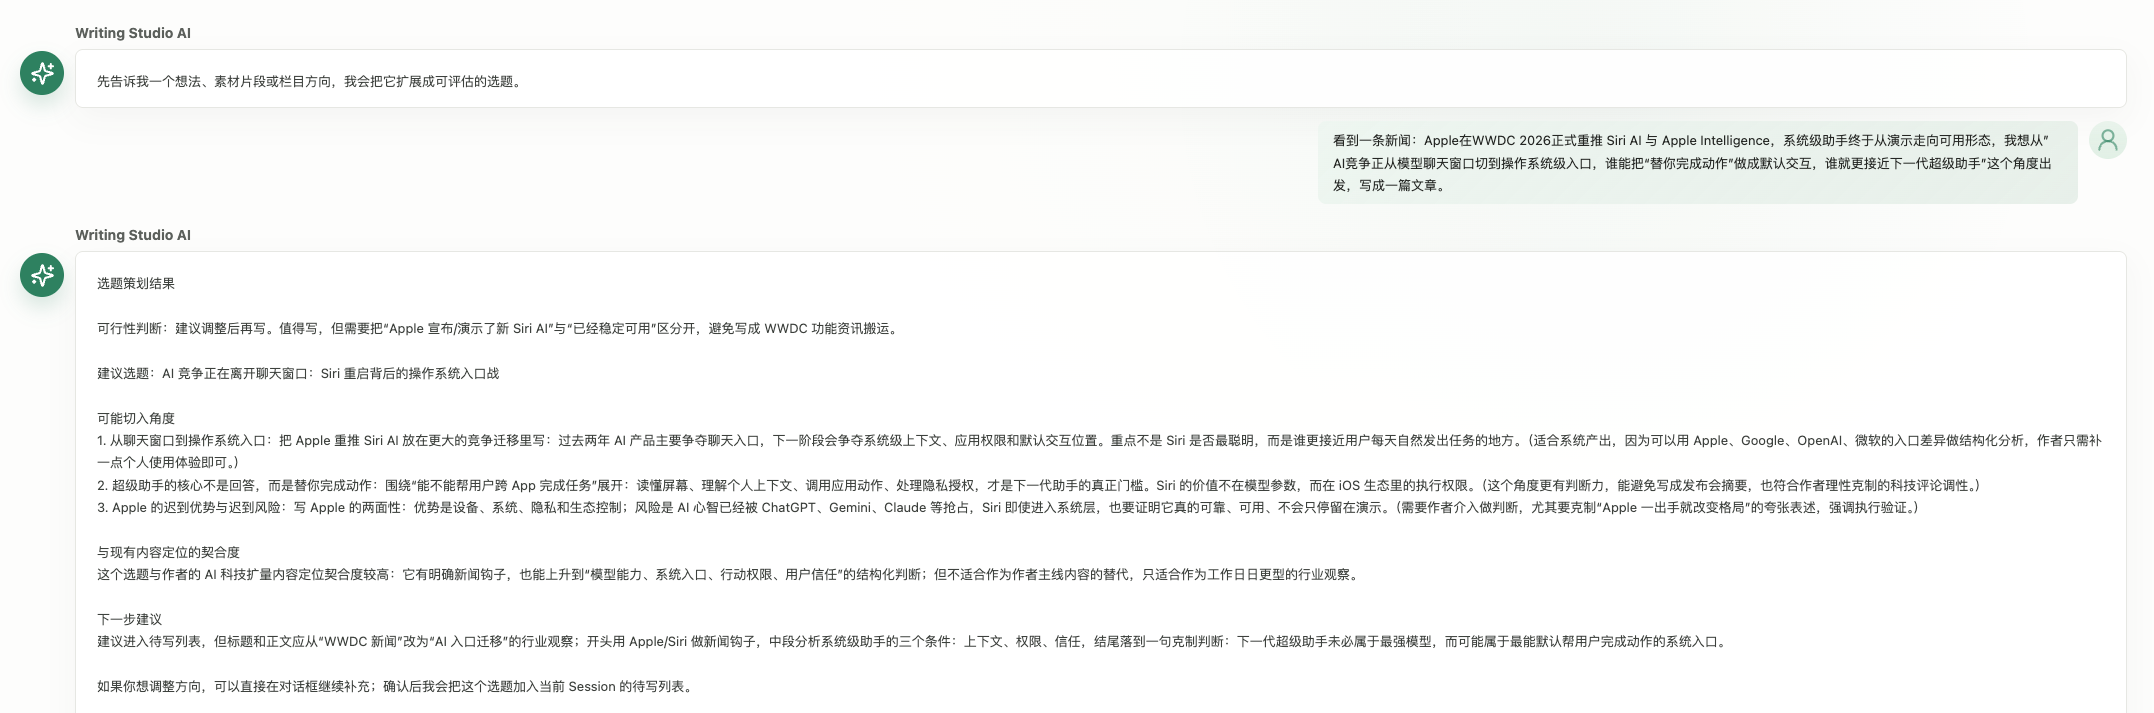Click the paragraph starting '建议进入待写列表'
2154x713 pixels.
point(912,642)
